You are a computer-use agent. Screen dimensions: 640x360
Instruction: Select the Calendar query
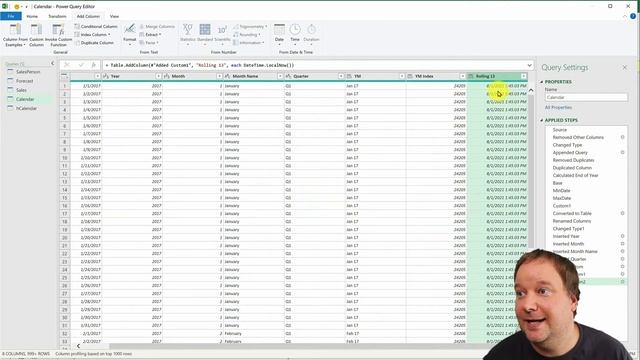25,99
